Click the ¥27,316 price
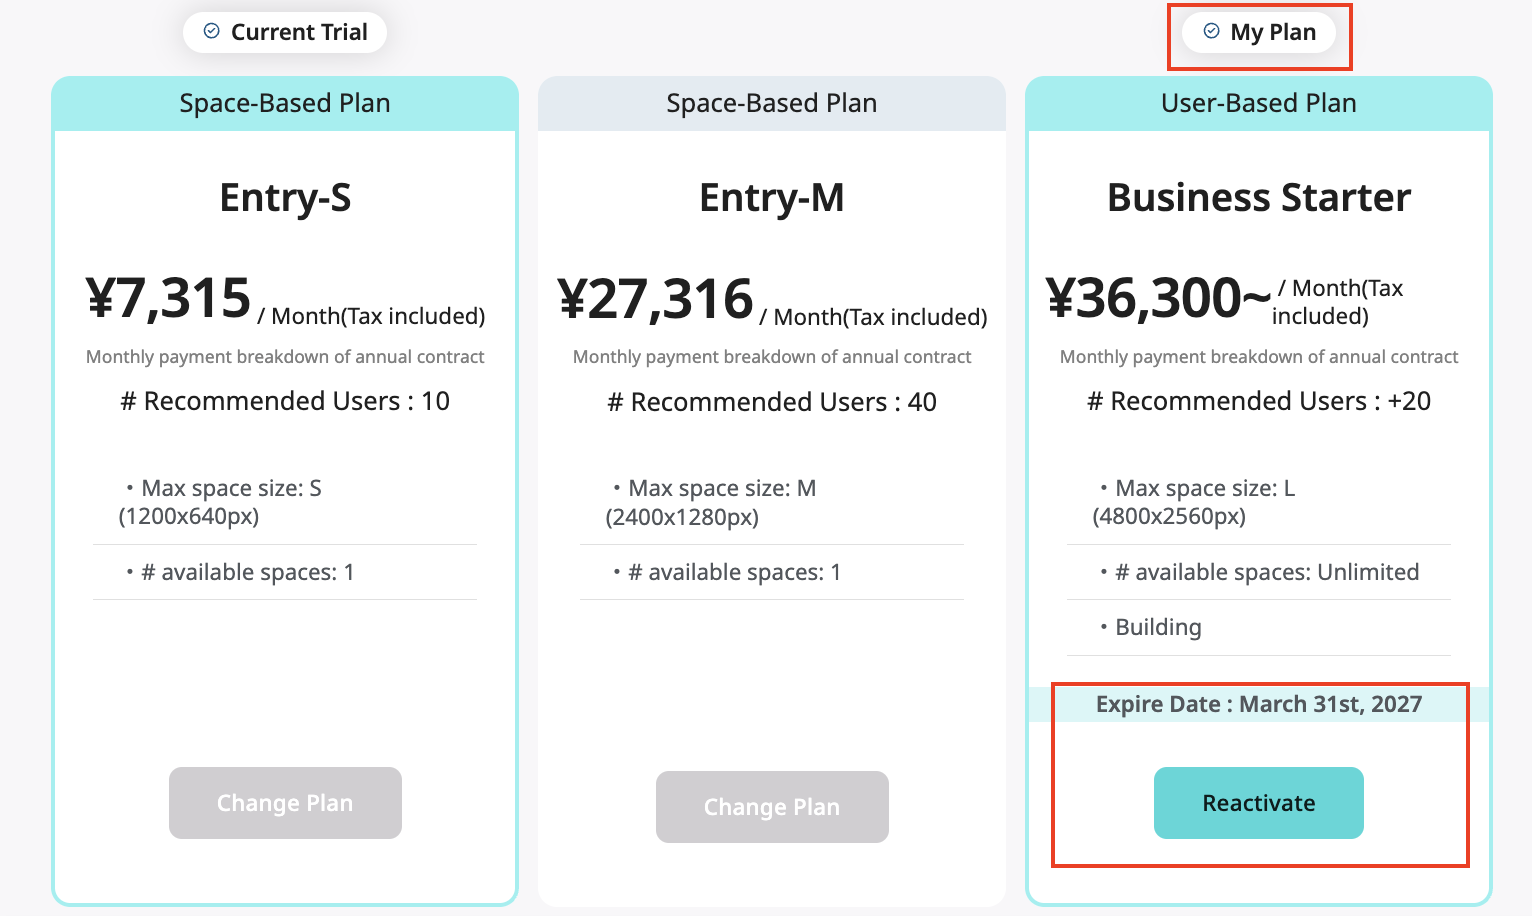 655,299
